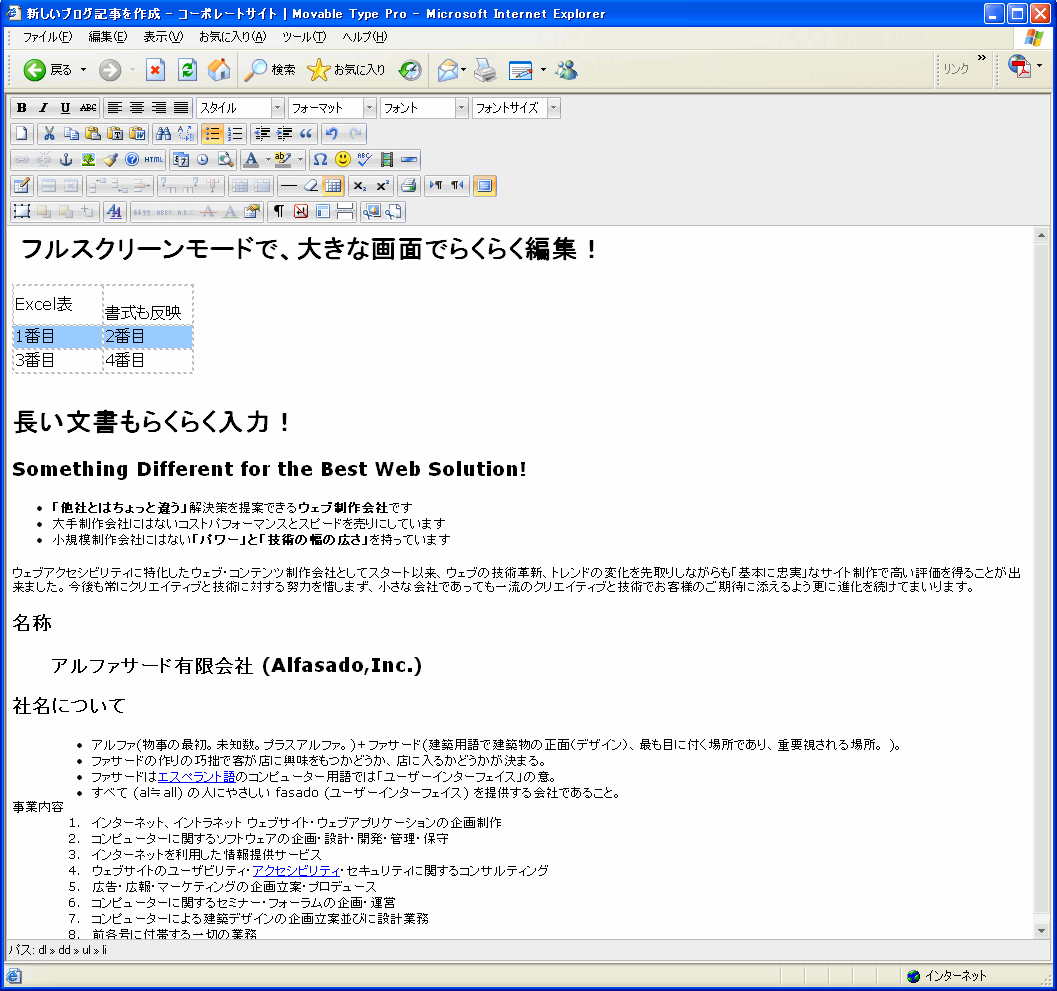Image resolution: width=1057 pixels, height=991 pixels.
Task: Toggle strikethrough formatting
Action: [x=88, y=108]
